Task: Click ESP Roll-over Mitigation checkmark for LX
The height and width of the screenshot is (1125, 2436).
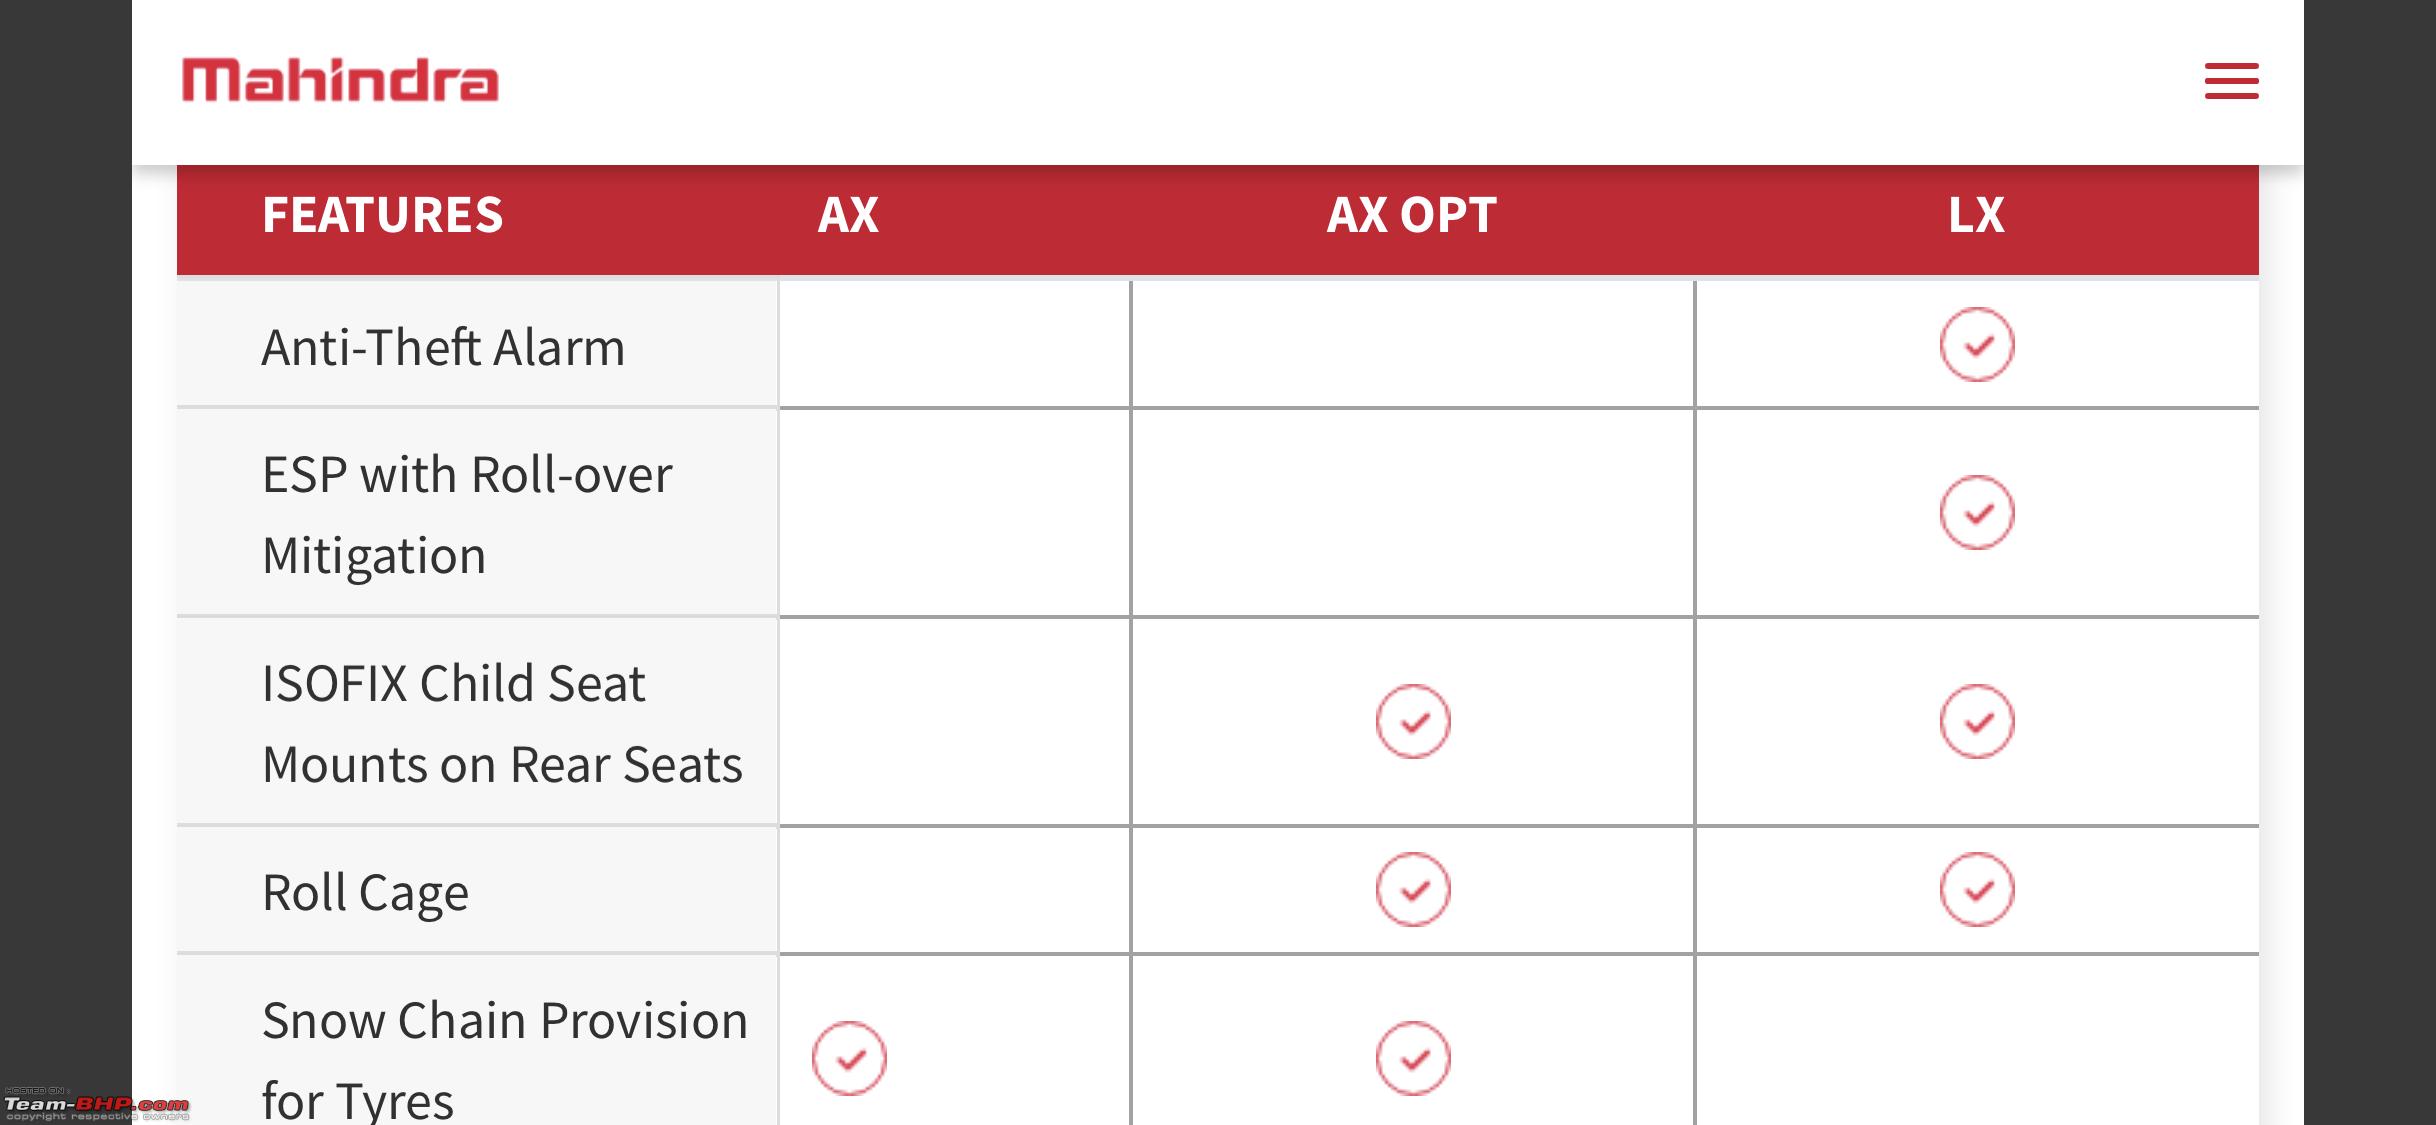Action: (x=1976, y=513)
